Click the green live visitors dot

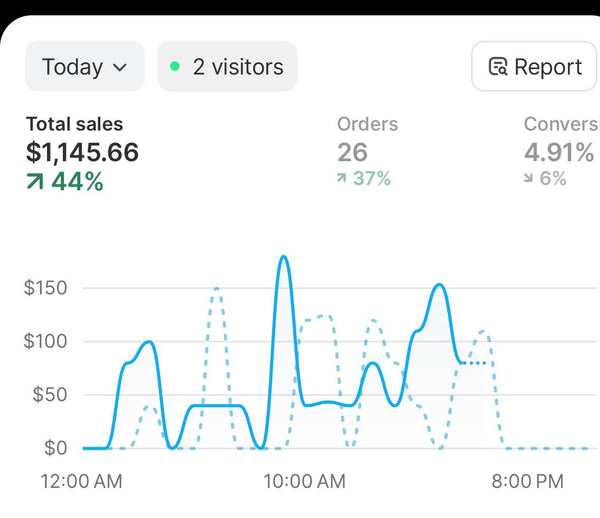pyautogui.click(x=175, y=67)
